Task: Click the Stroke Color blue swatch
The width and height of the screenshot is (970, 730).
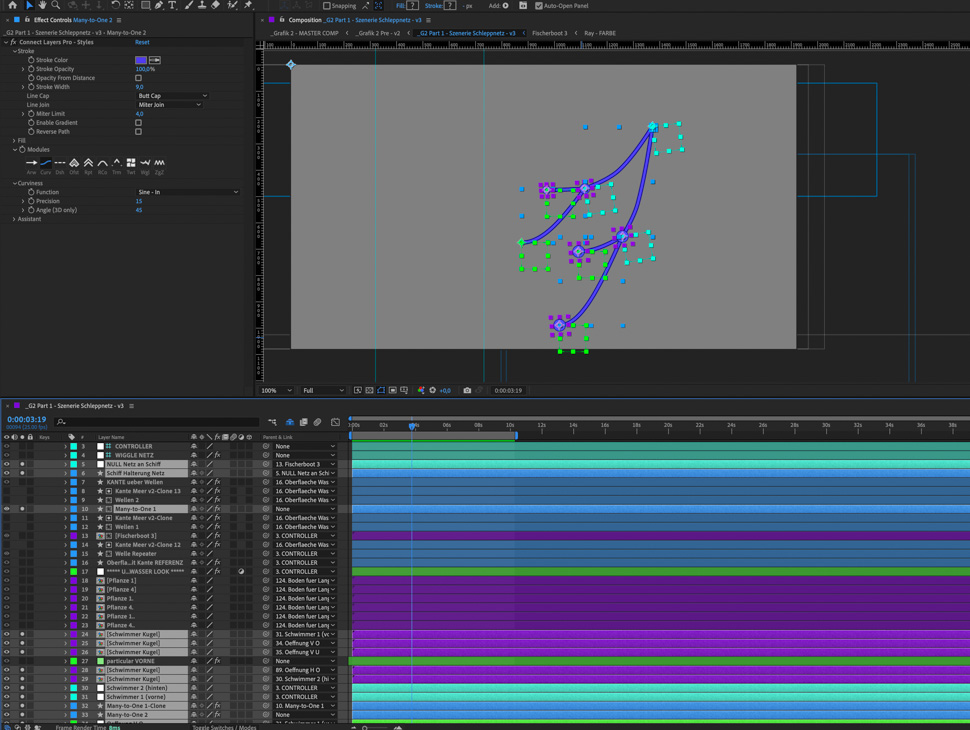Action: pyautogui.click(x=141, y=60)
